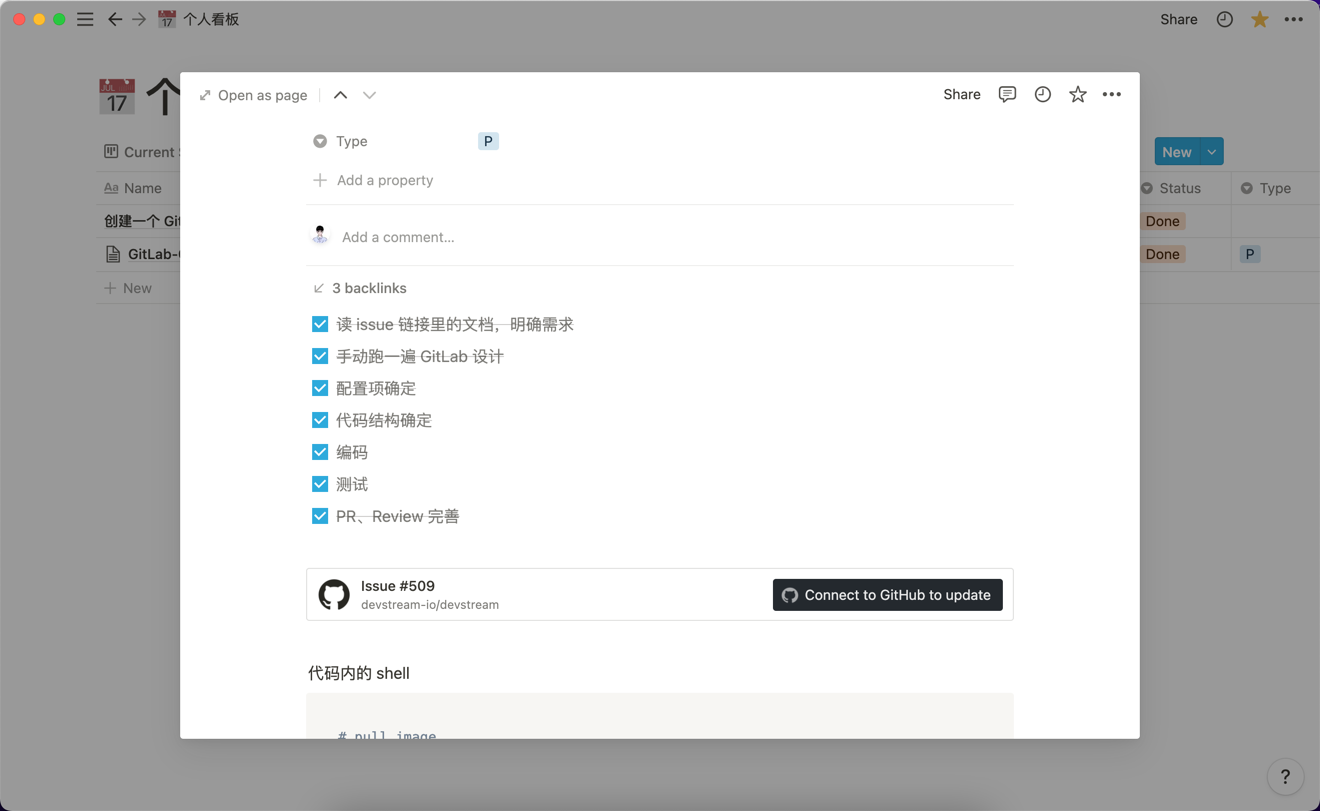Viewport: 1320px width, 811px height.
Task: Uncheck the 配置项确定 checkbox
Action: pyautogui.click(x=320, y=388)
